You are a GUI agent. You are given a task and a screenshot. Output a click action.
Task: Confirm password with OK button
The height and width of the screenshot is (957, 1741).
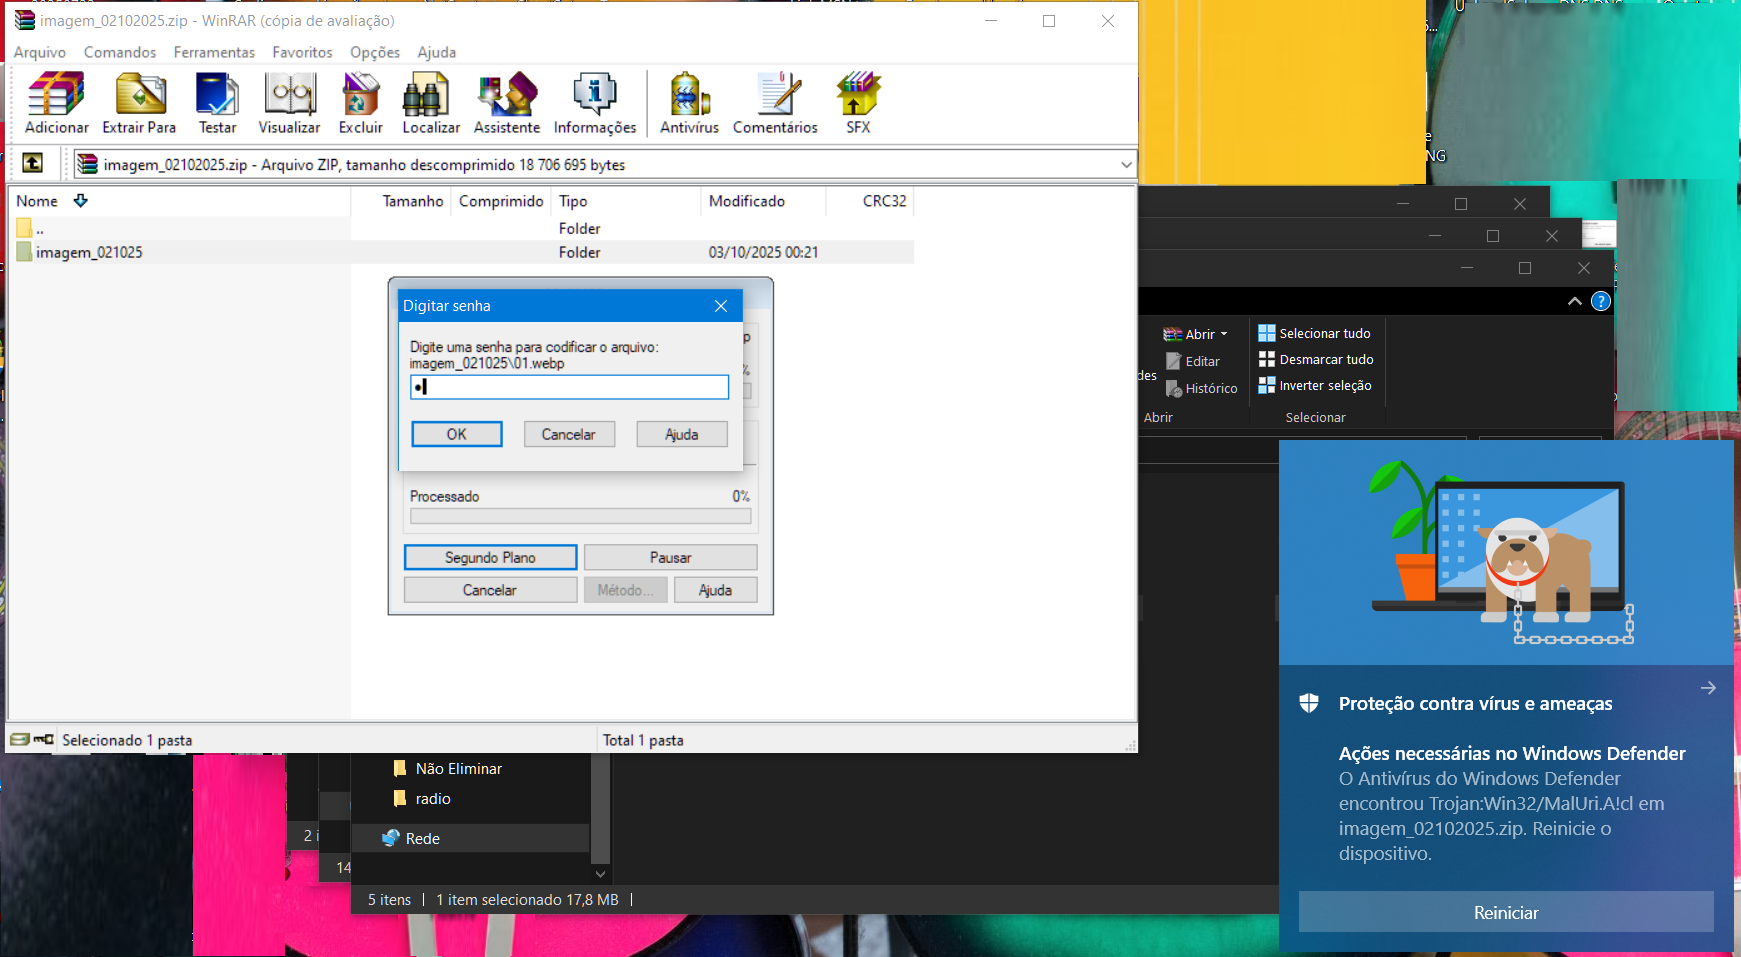pyautogui.click(x=457, y=434)
